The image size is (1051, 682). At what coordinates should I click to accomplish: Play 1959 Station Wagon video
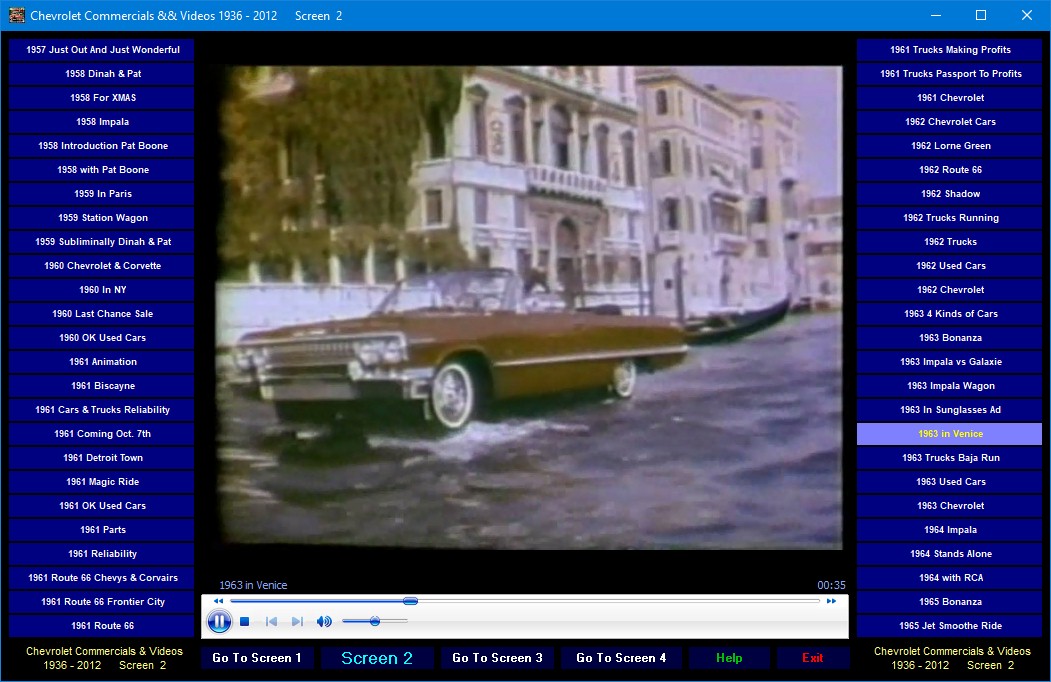pos(103,218)
